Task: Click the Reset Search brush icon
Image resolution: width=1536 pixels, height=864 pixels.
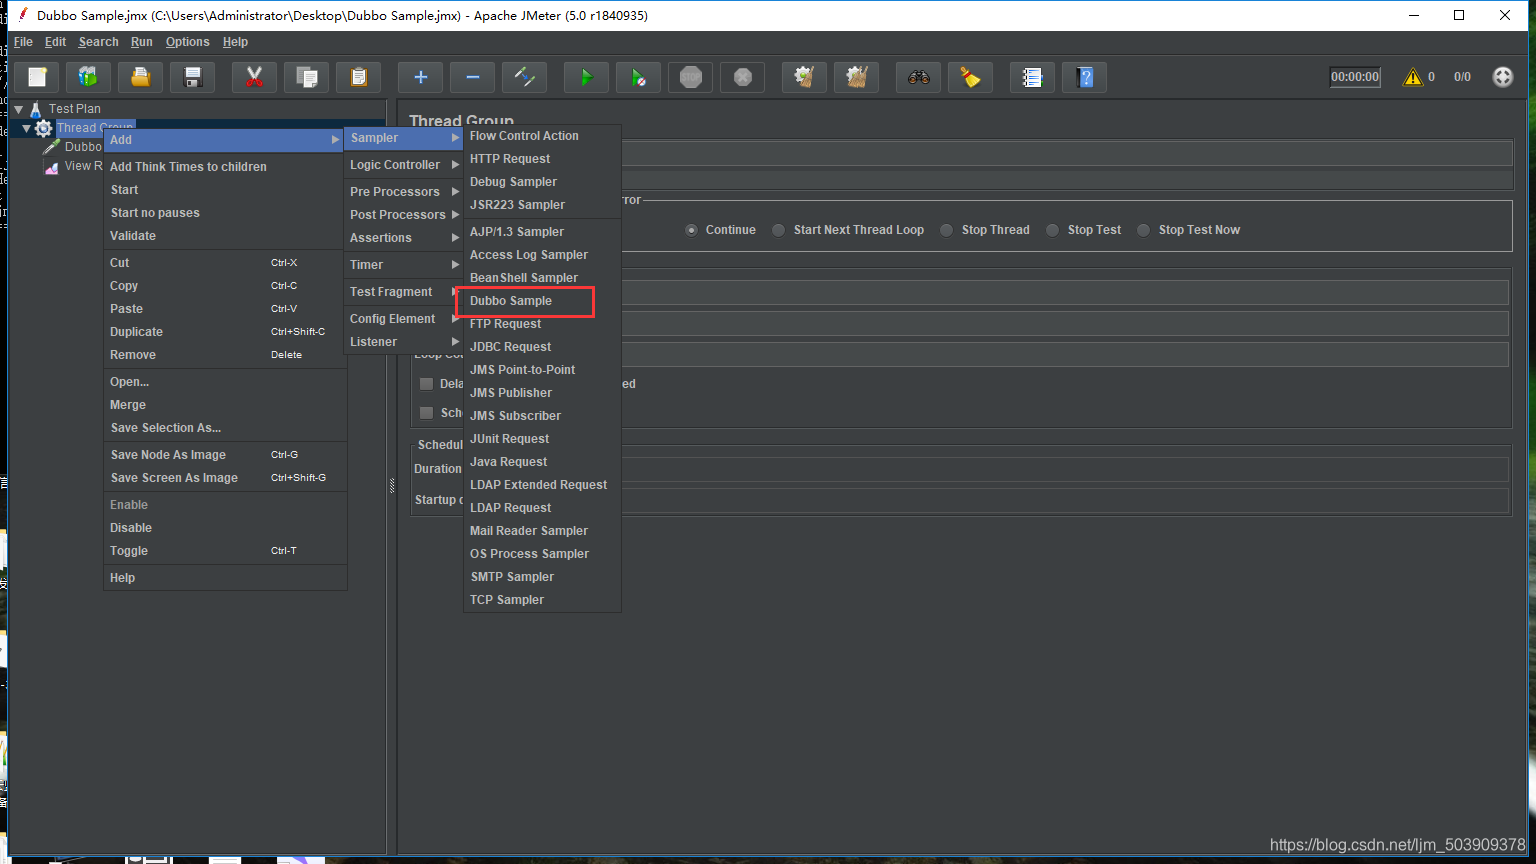Action: (971, 77)
